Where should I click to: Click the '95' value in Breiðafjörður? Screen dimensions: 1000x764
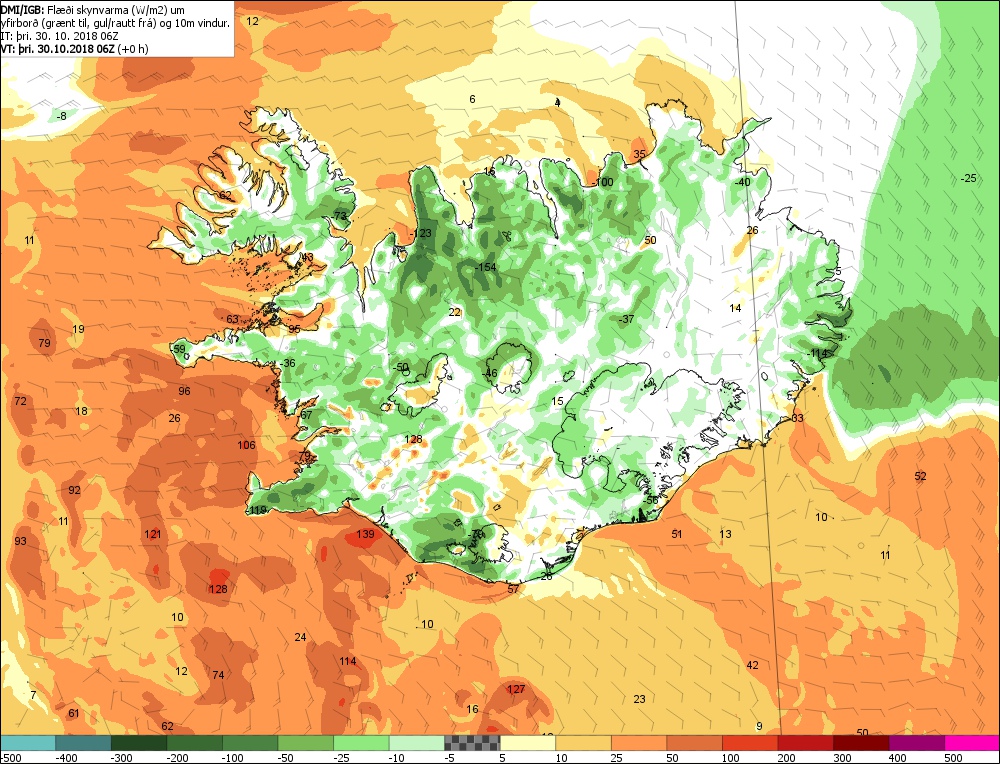pos(294,329)
